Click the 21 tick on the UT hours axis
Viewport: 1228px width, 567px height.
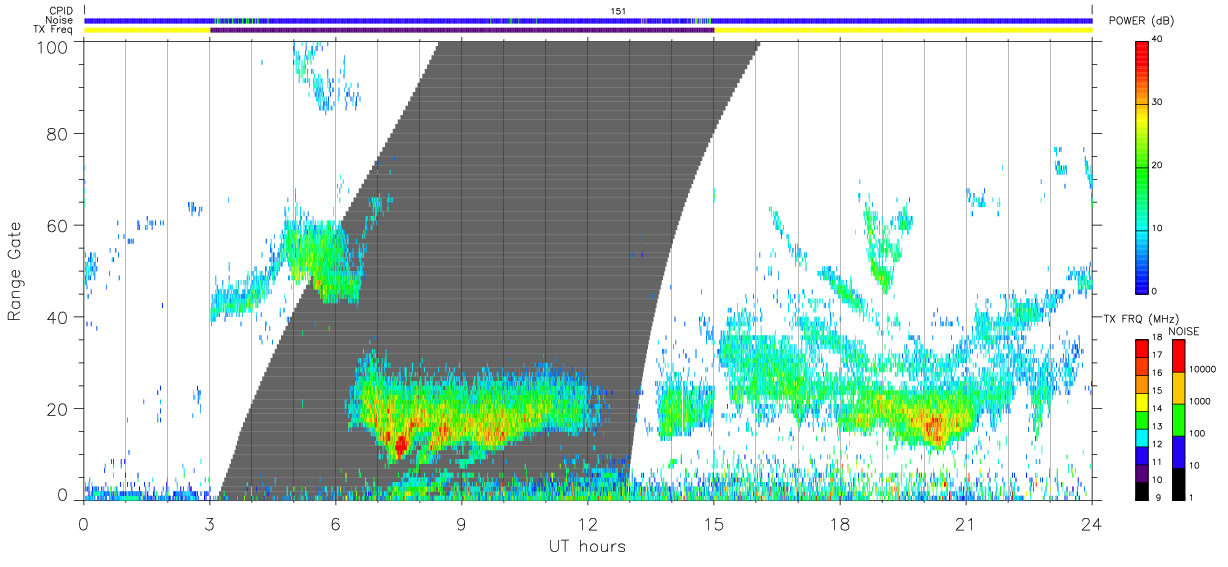[966, 524]
